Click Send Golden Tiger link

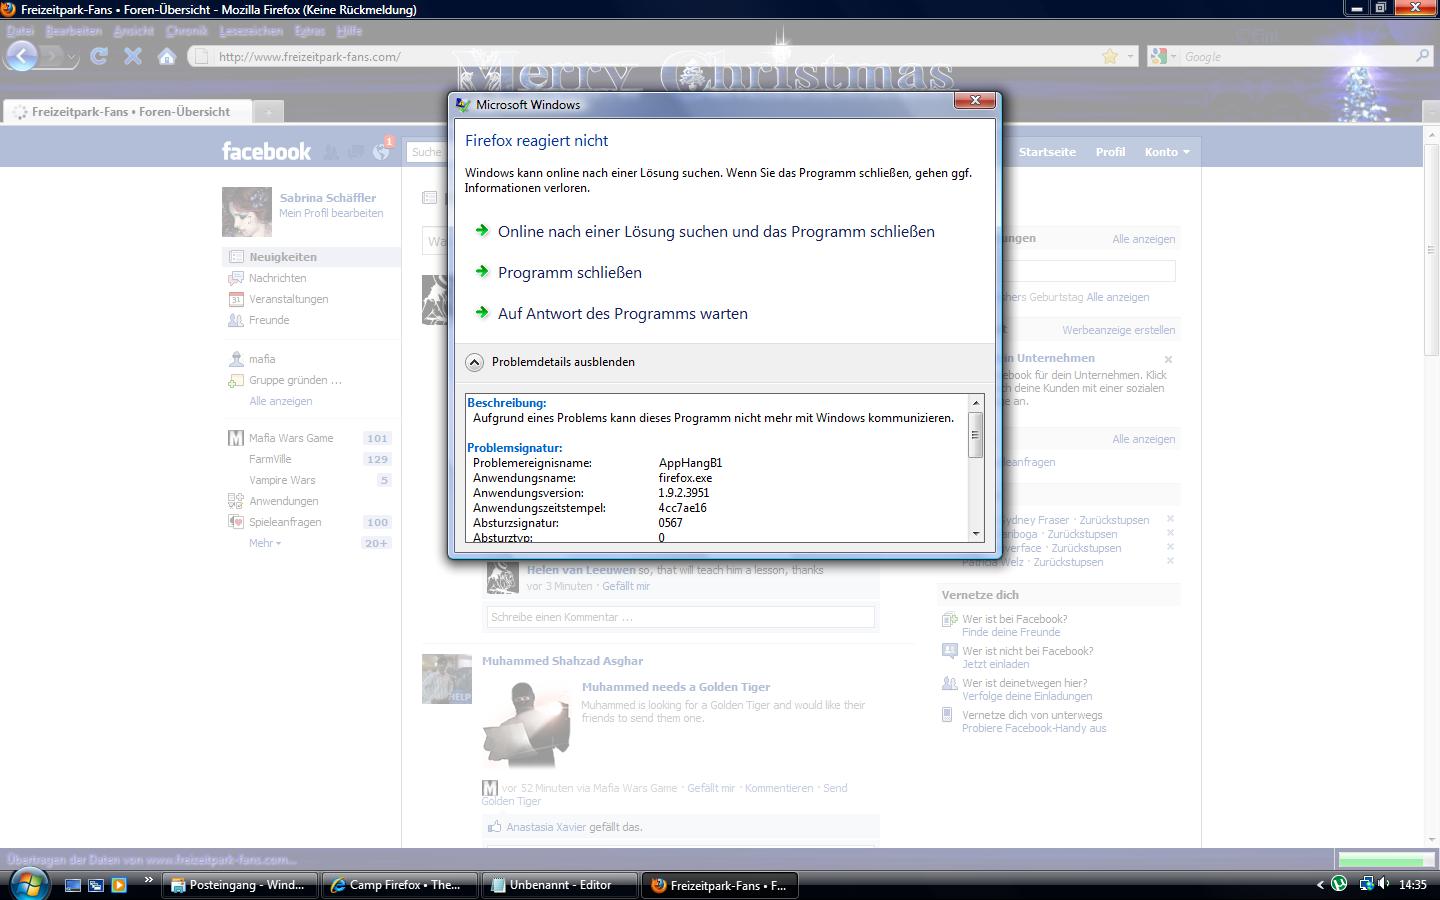tap(664, 794)
